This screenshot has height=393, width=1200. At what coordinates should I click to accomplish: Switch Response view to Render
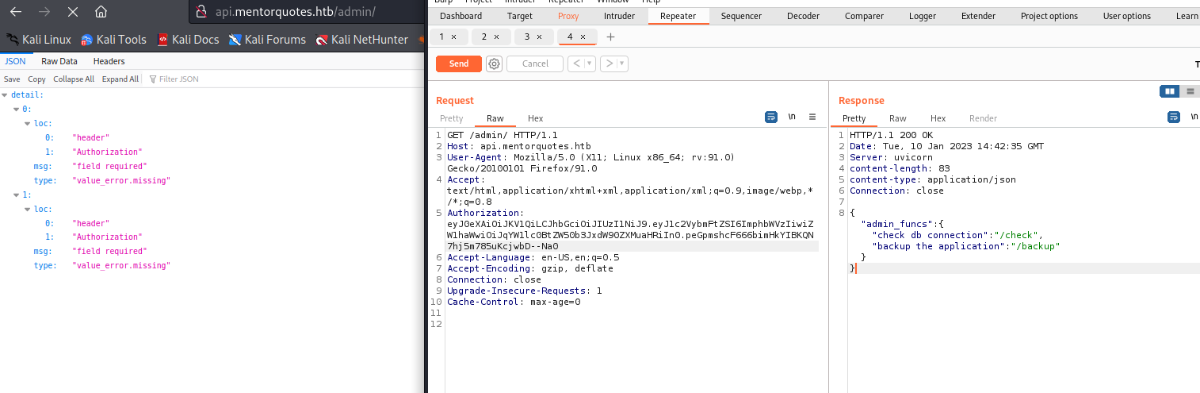983,118
